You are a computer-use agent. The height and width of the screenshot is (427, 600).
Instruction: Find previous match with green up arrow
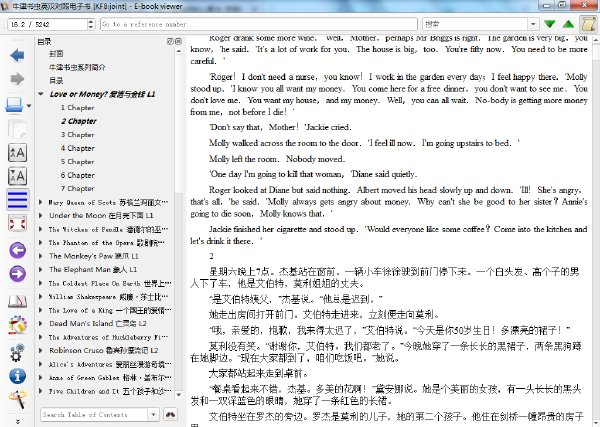click(568, 24)
